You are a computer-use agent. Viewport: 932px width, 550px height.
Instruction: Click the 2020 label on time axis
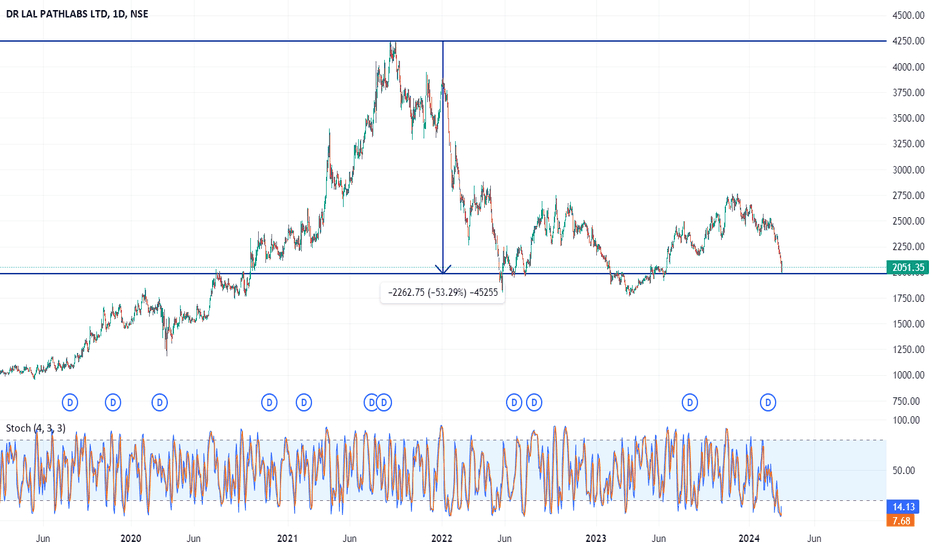[131, 538]
